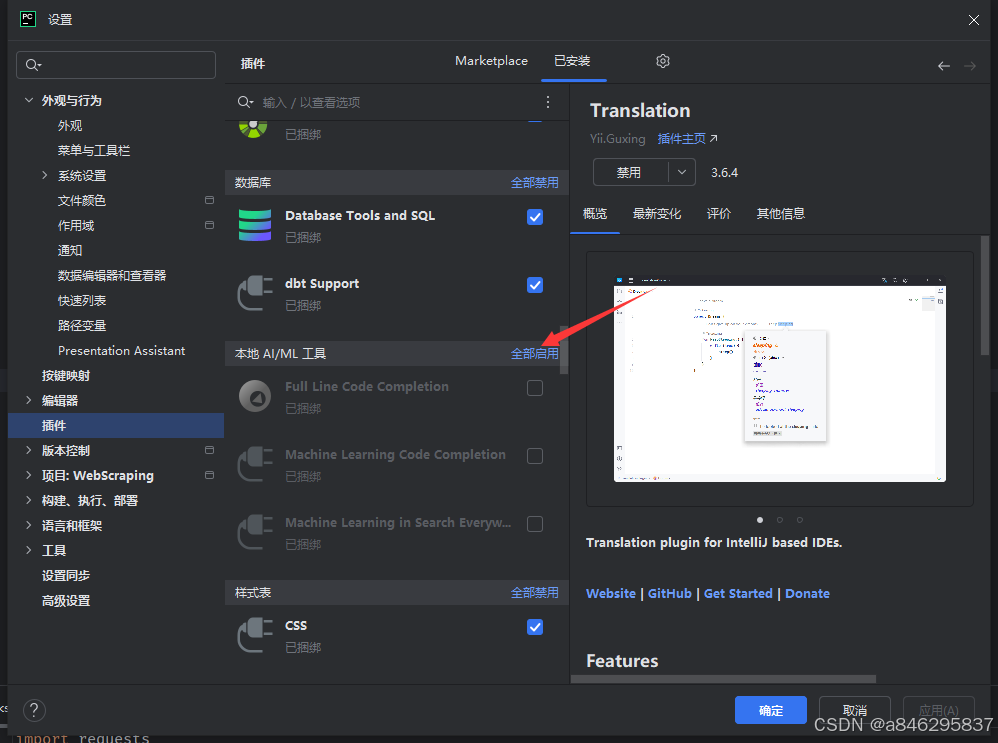Enable Full Line Code Completion checkbox
The width and height of the screenshot is (998, 743).
tap(535, 388)
